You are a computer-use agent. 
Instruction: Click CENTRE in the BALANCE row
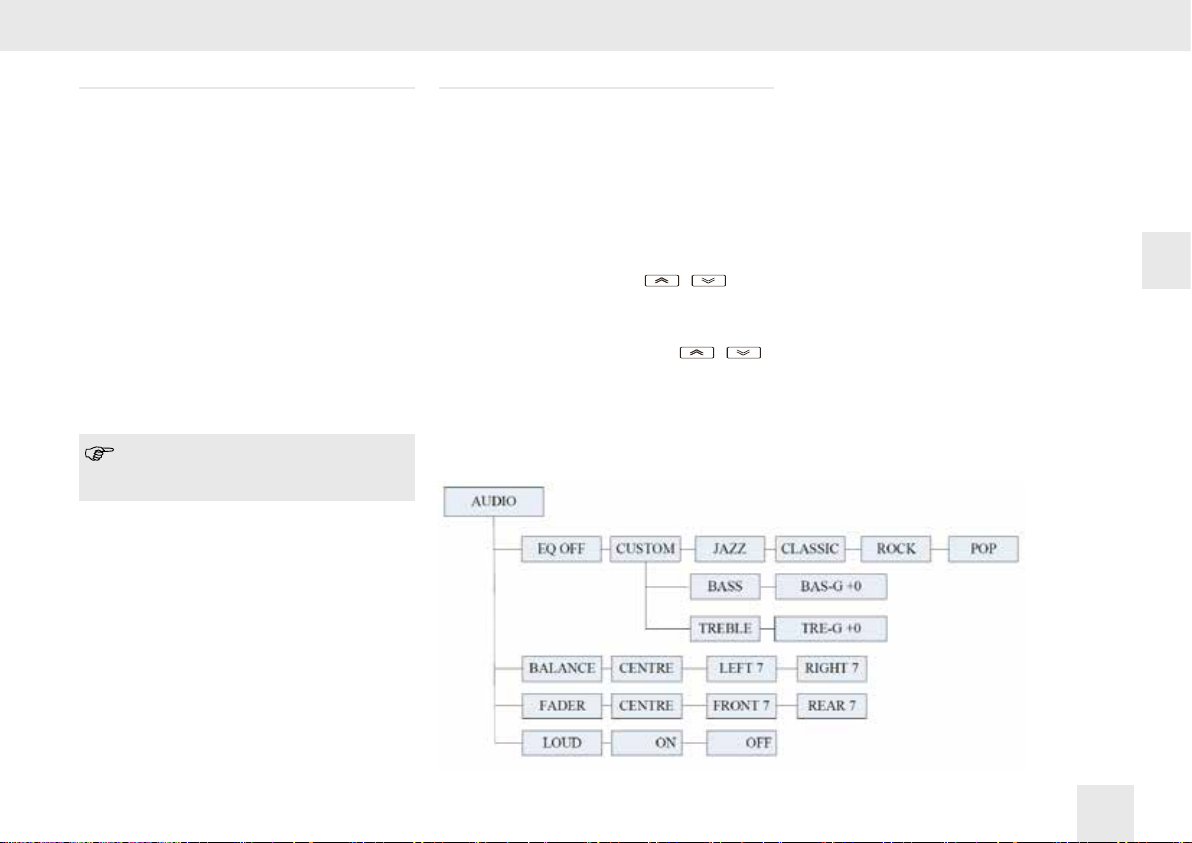coord(646,669)
